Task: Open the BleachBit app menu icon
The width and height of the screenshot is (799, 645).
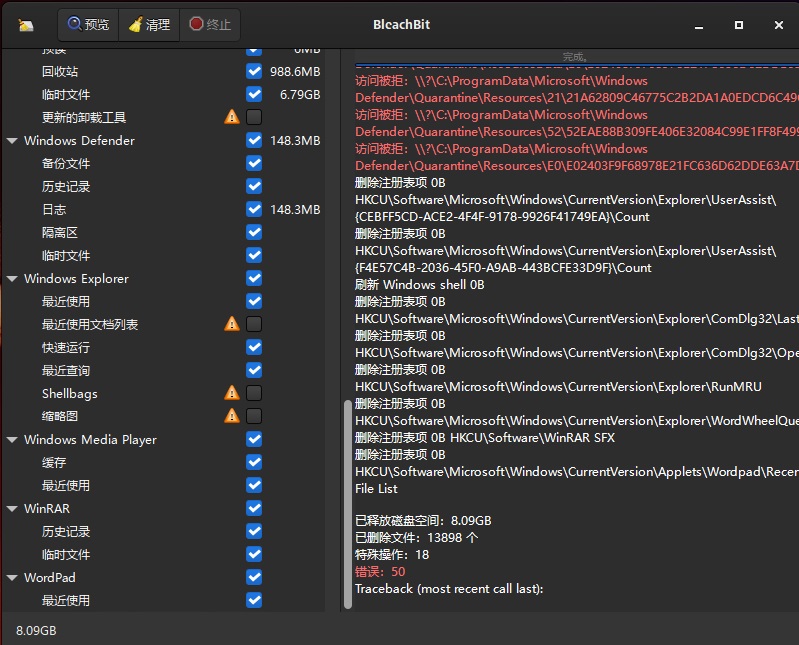Action: 25,25
